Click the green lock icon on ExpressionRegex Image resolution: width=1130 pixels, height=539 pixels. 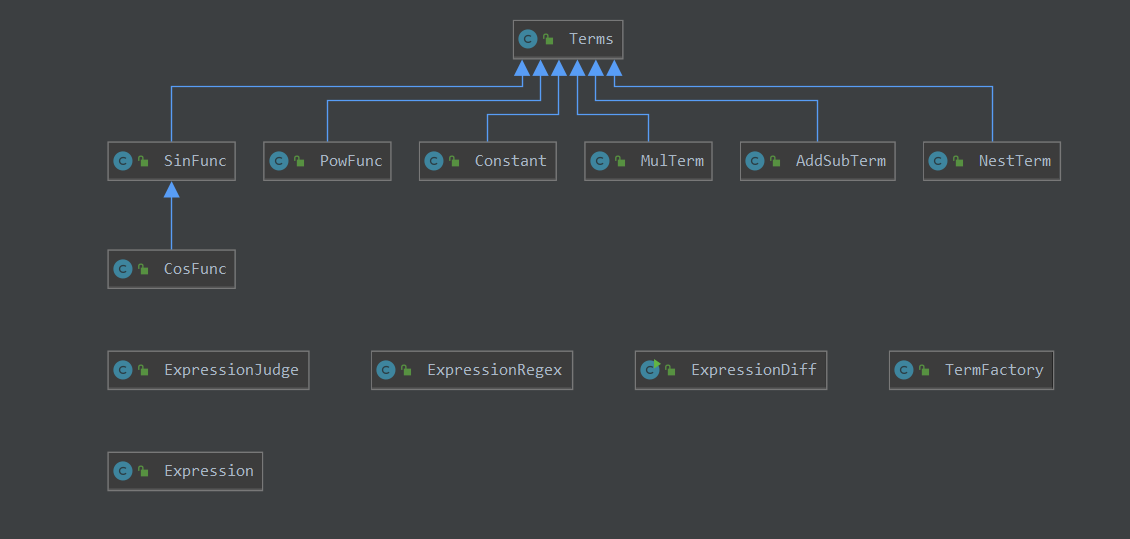[407, 370]
